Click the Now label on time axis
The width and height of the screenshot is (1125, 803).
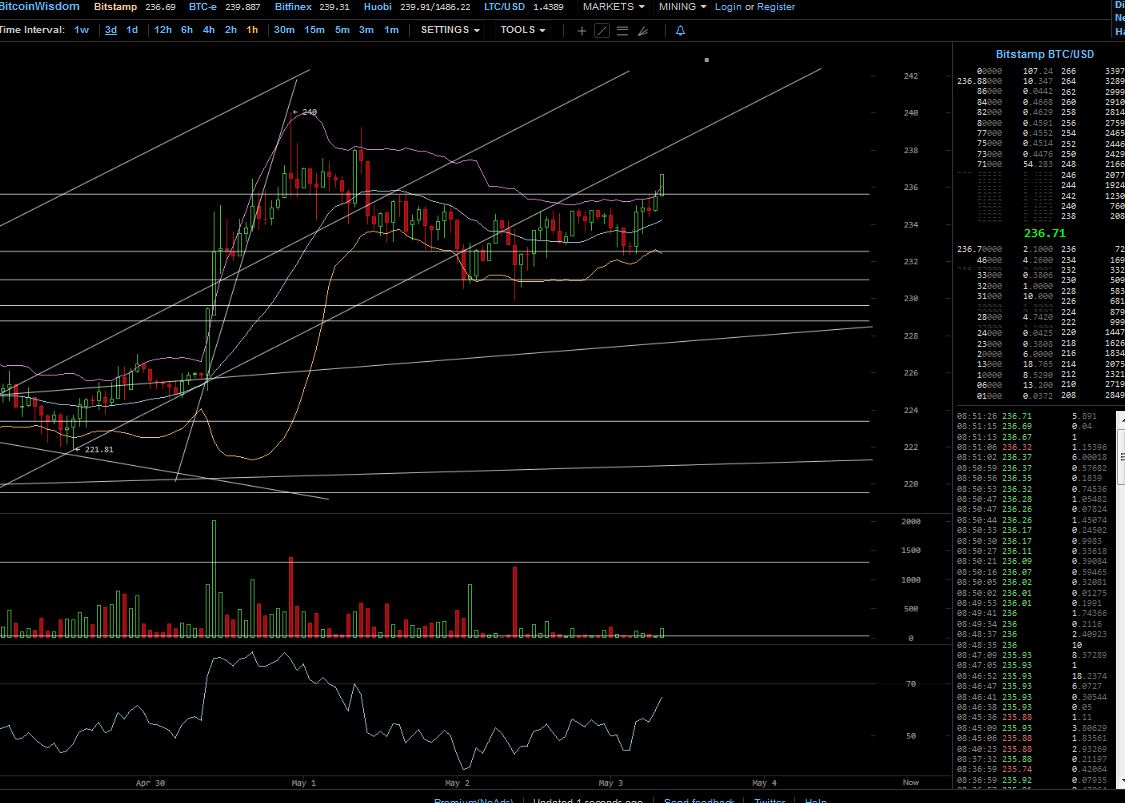click(x=910, y=783)
